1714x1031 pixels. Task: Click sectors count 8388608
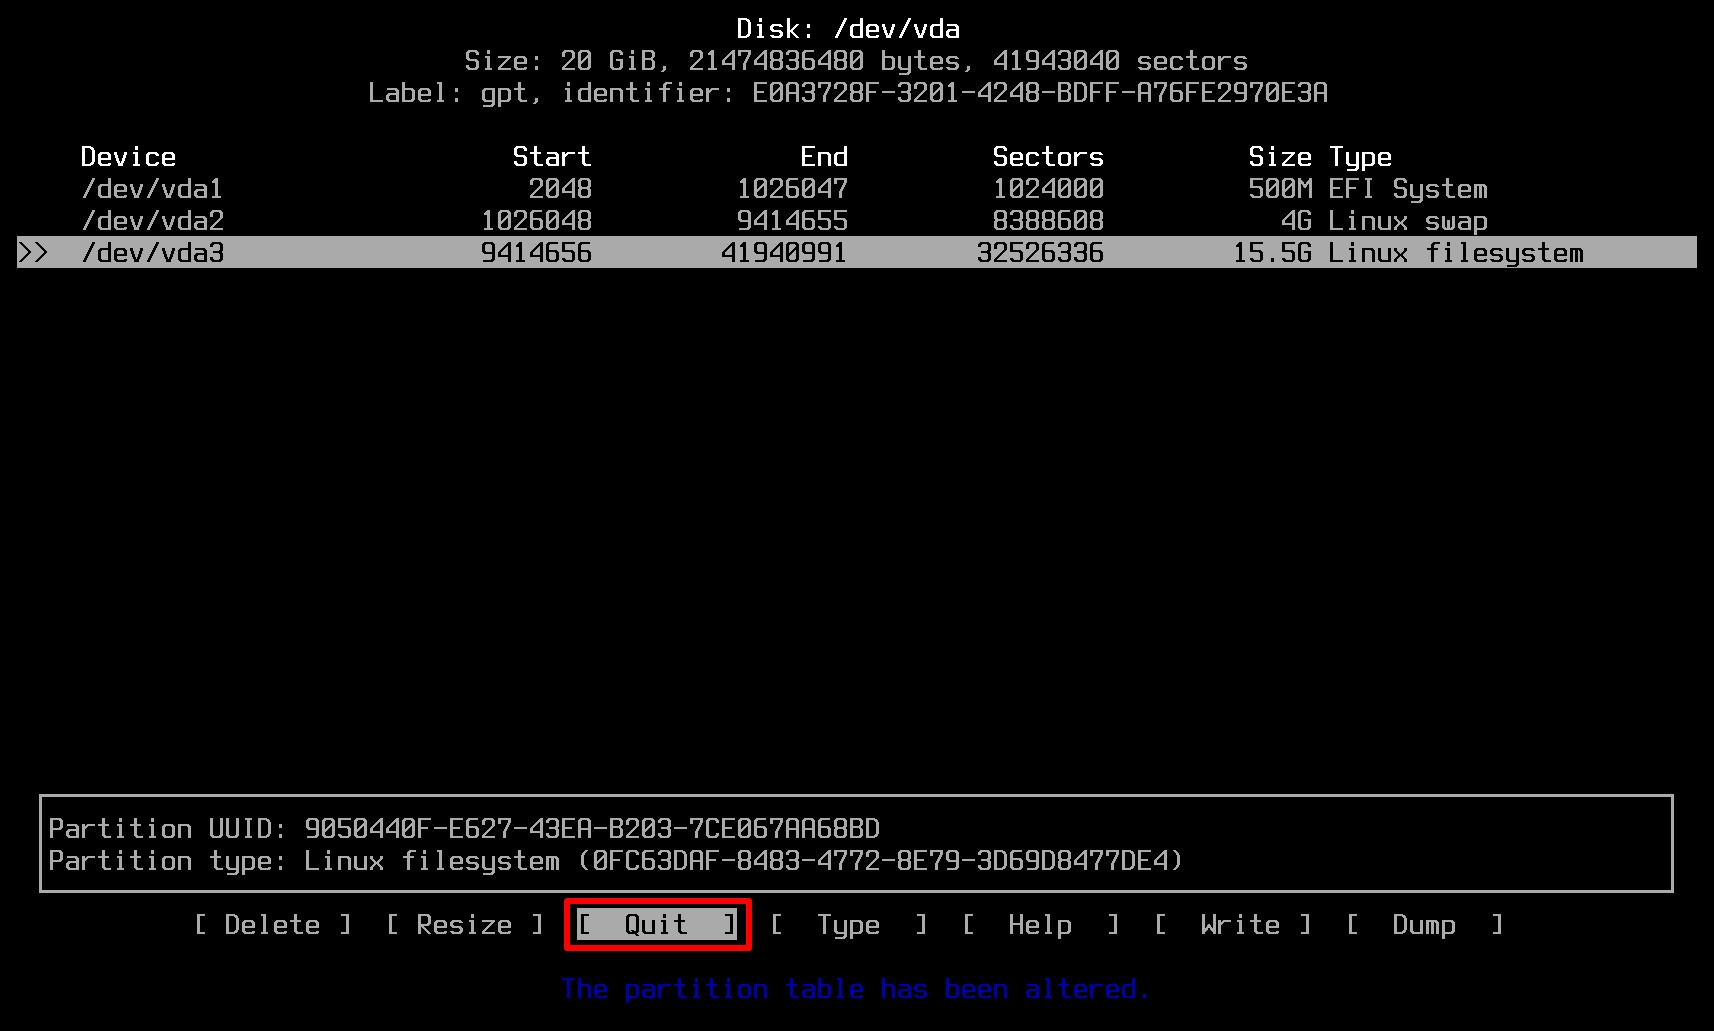tap(1048, 221)
